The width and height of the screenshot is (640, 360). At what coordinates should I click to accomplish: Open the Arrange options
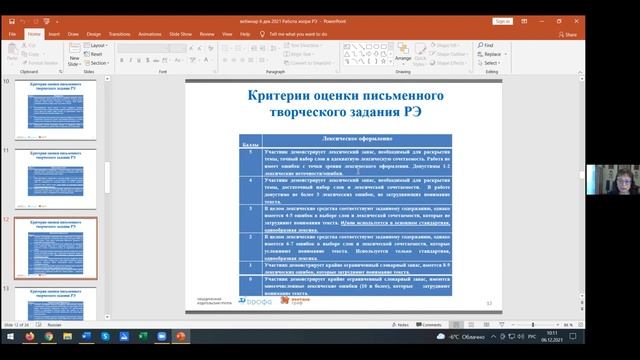click(x=403, y=52)
